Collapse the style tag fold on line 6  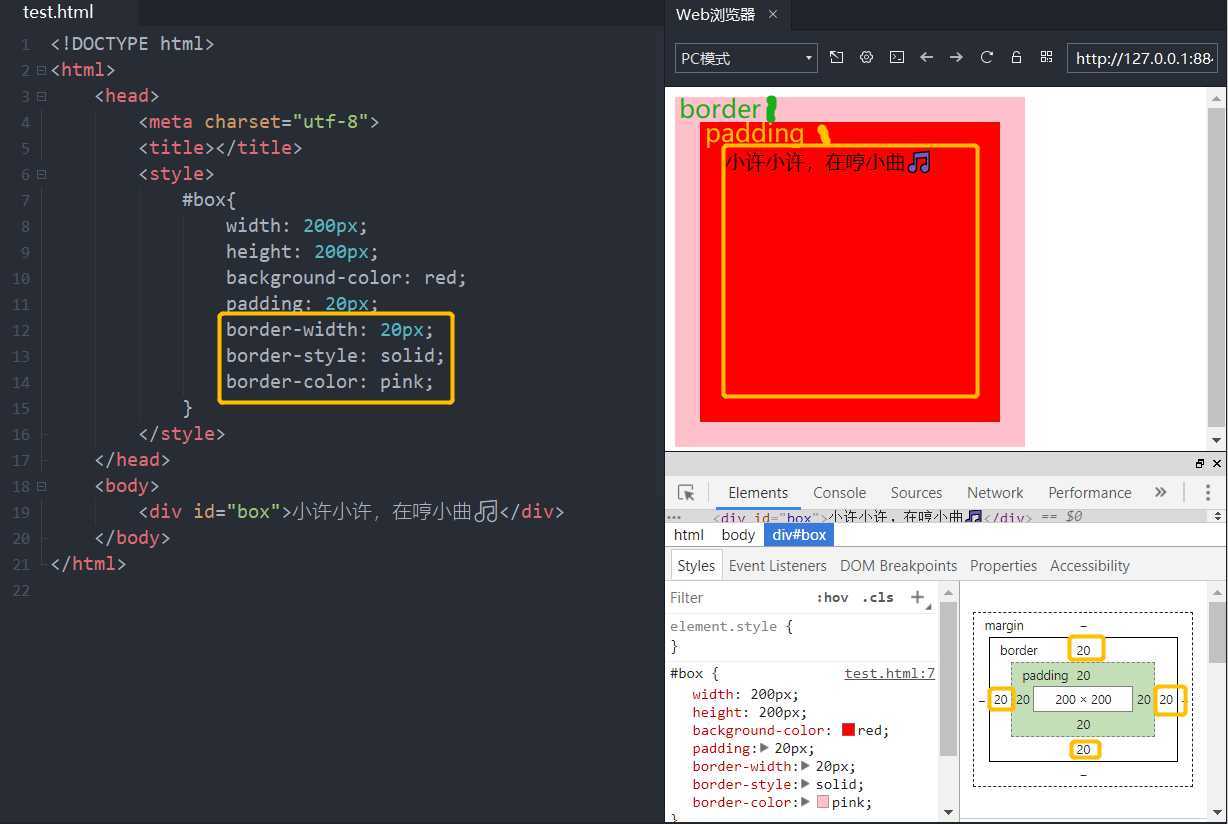tap(41, 174)
